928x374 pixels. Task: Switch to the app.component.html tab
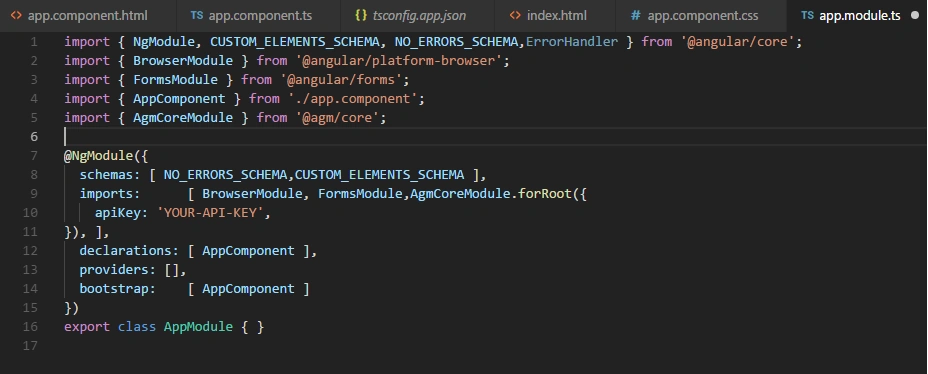click(x=88, y=15)
